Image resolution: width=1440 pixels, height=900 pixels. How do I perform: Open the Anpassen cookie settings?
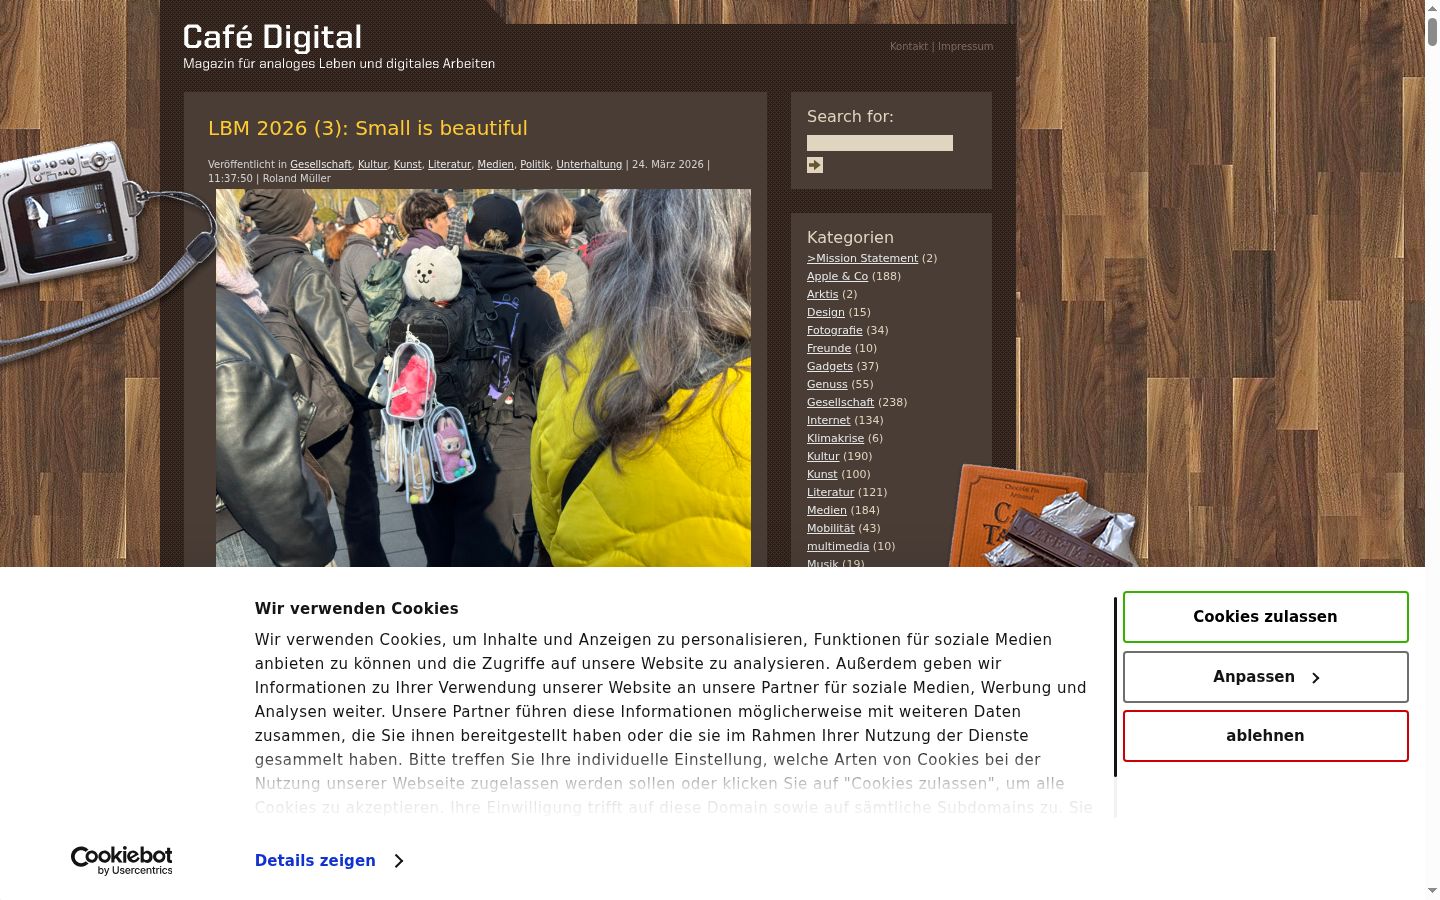[1265, 677]
